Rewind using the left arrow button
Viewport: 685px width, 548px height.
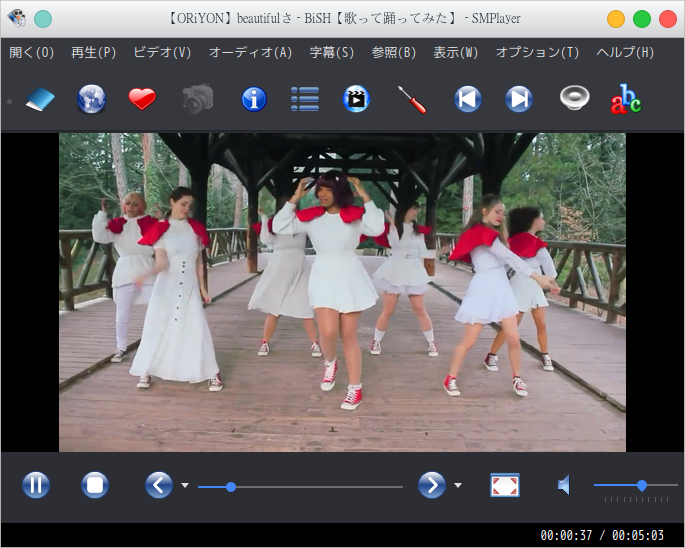tap(159, 485)
